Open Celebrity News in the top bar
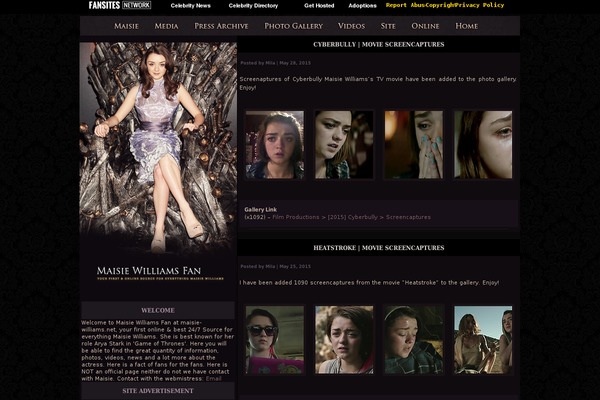Viewport: 600px width, 400px height. [191, 6]
